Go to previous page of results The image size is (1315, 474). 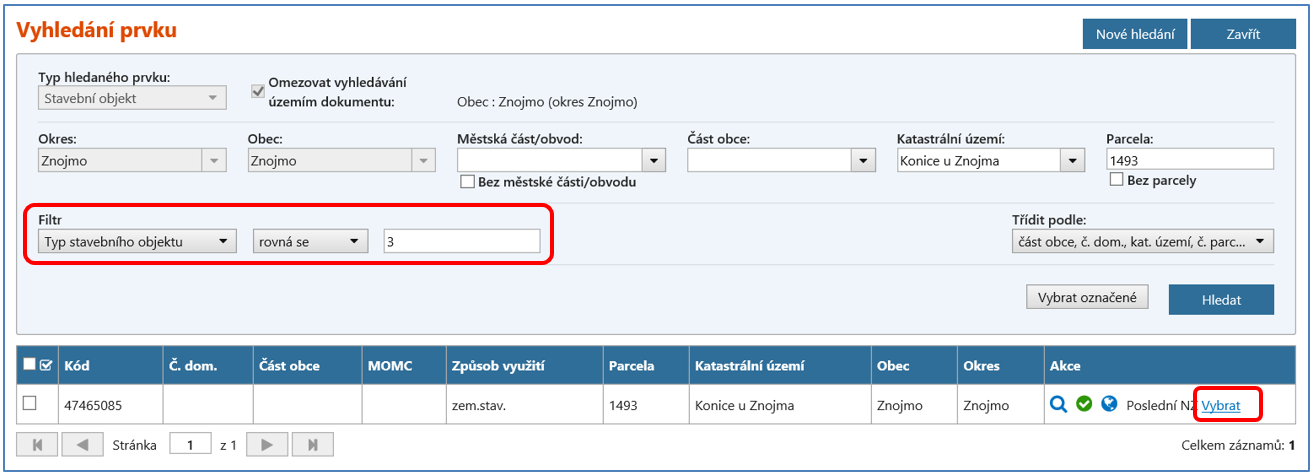(x=83, y=444)
